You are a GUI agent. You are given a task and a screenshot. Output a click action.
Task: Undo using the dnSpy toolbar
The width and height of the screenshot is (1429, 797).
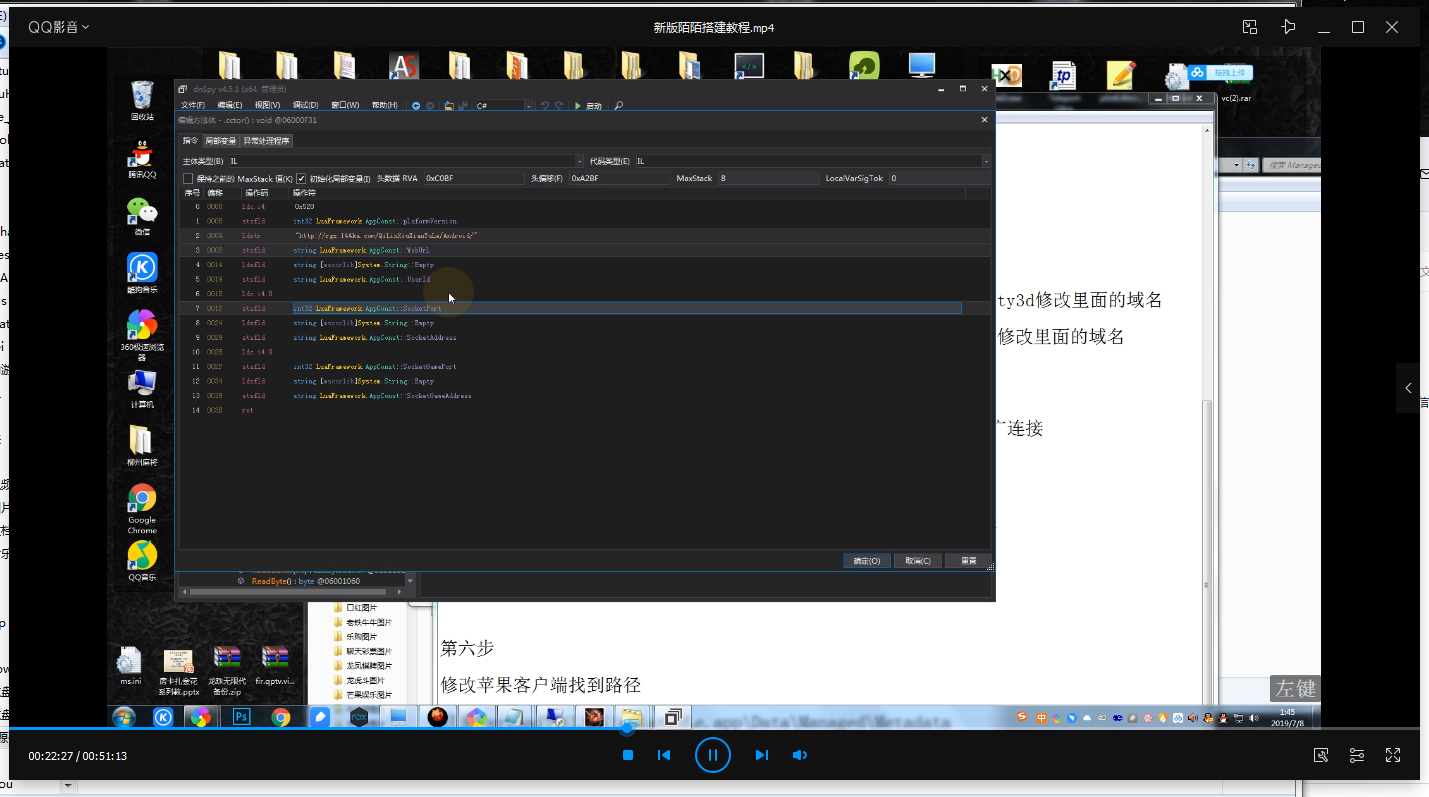pyautogui.click(x=545, y=105)
